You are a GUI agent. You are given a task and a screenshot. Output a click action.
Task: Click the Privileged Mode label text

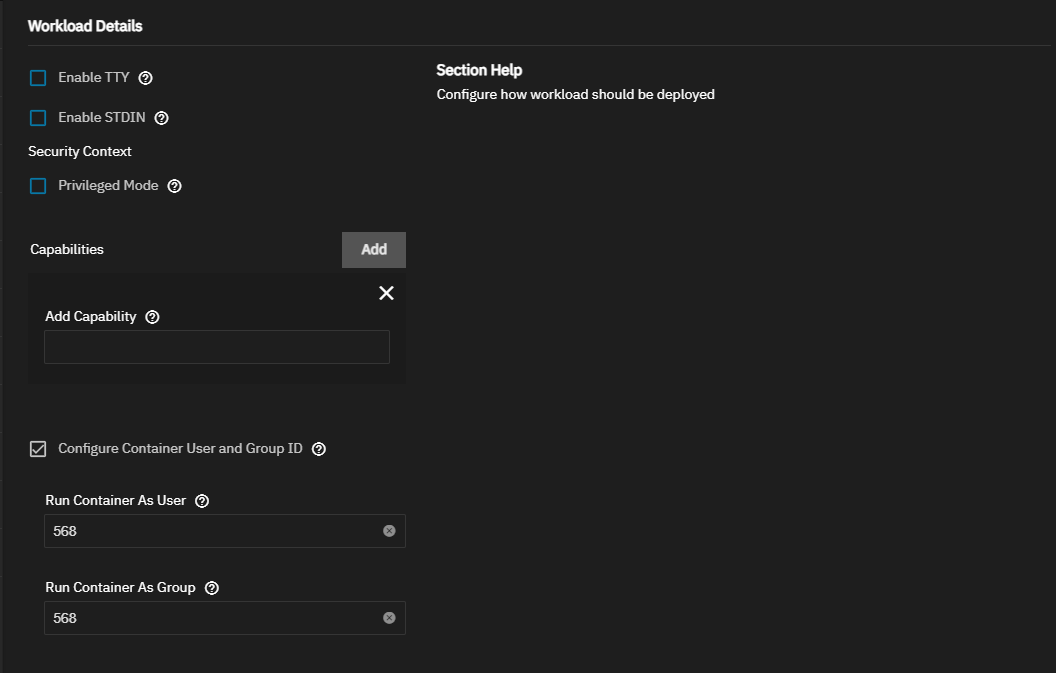pos(108,185)
